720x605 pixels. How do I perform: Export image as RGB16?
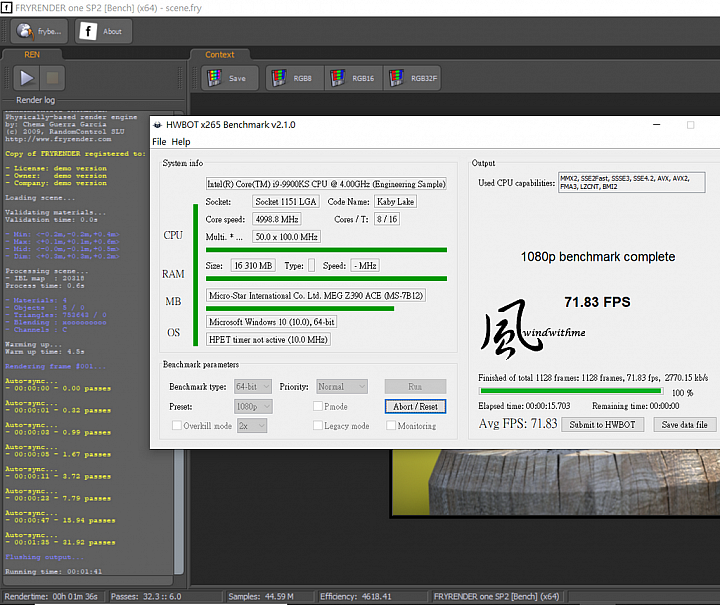click(354, 78)
